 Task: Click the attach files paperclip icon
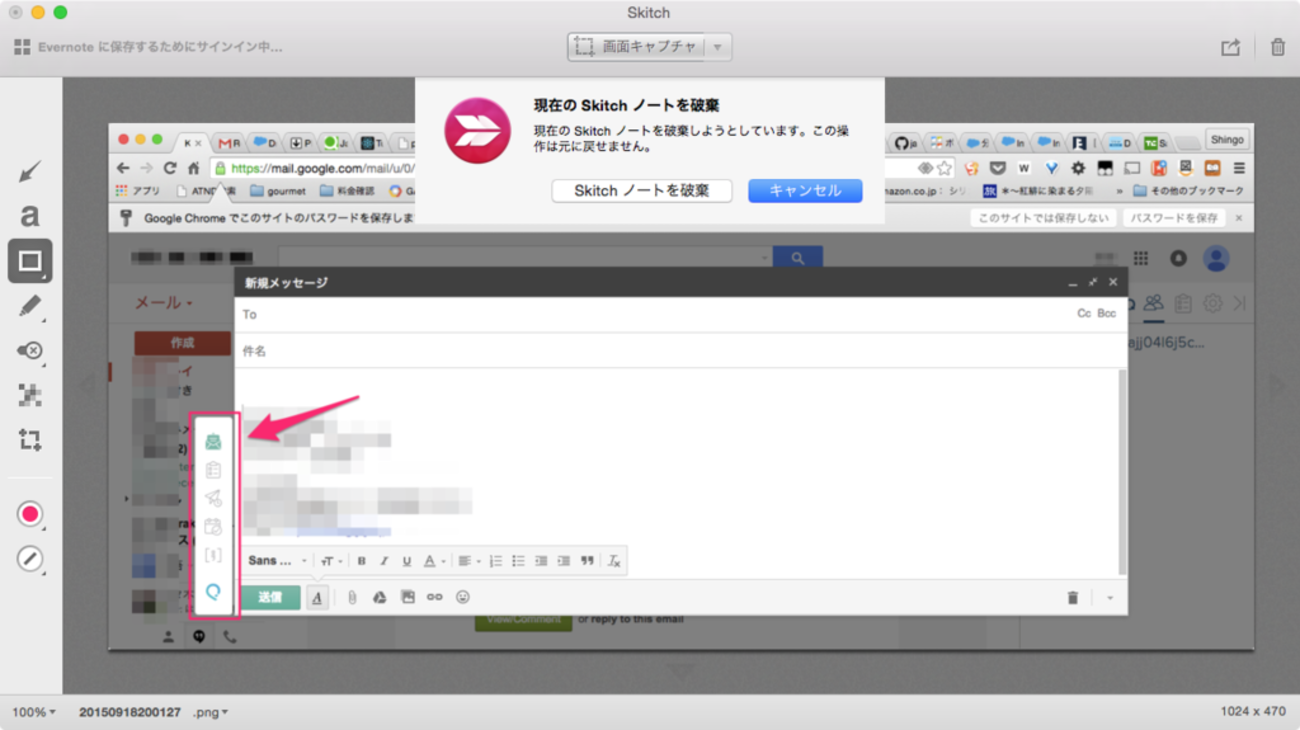pyautogui.click(x=352, y=597)
